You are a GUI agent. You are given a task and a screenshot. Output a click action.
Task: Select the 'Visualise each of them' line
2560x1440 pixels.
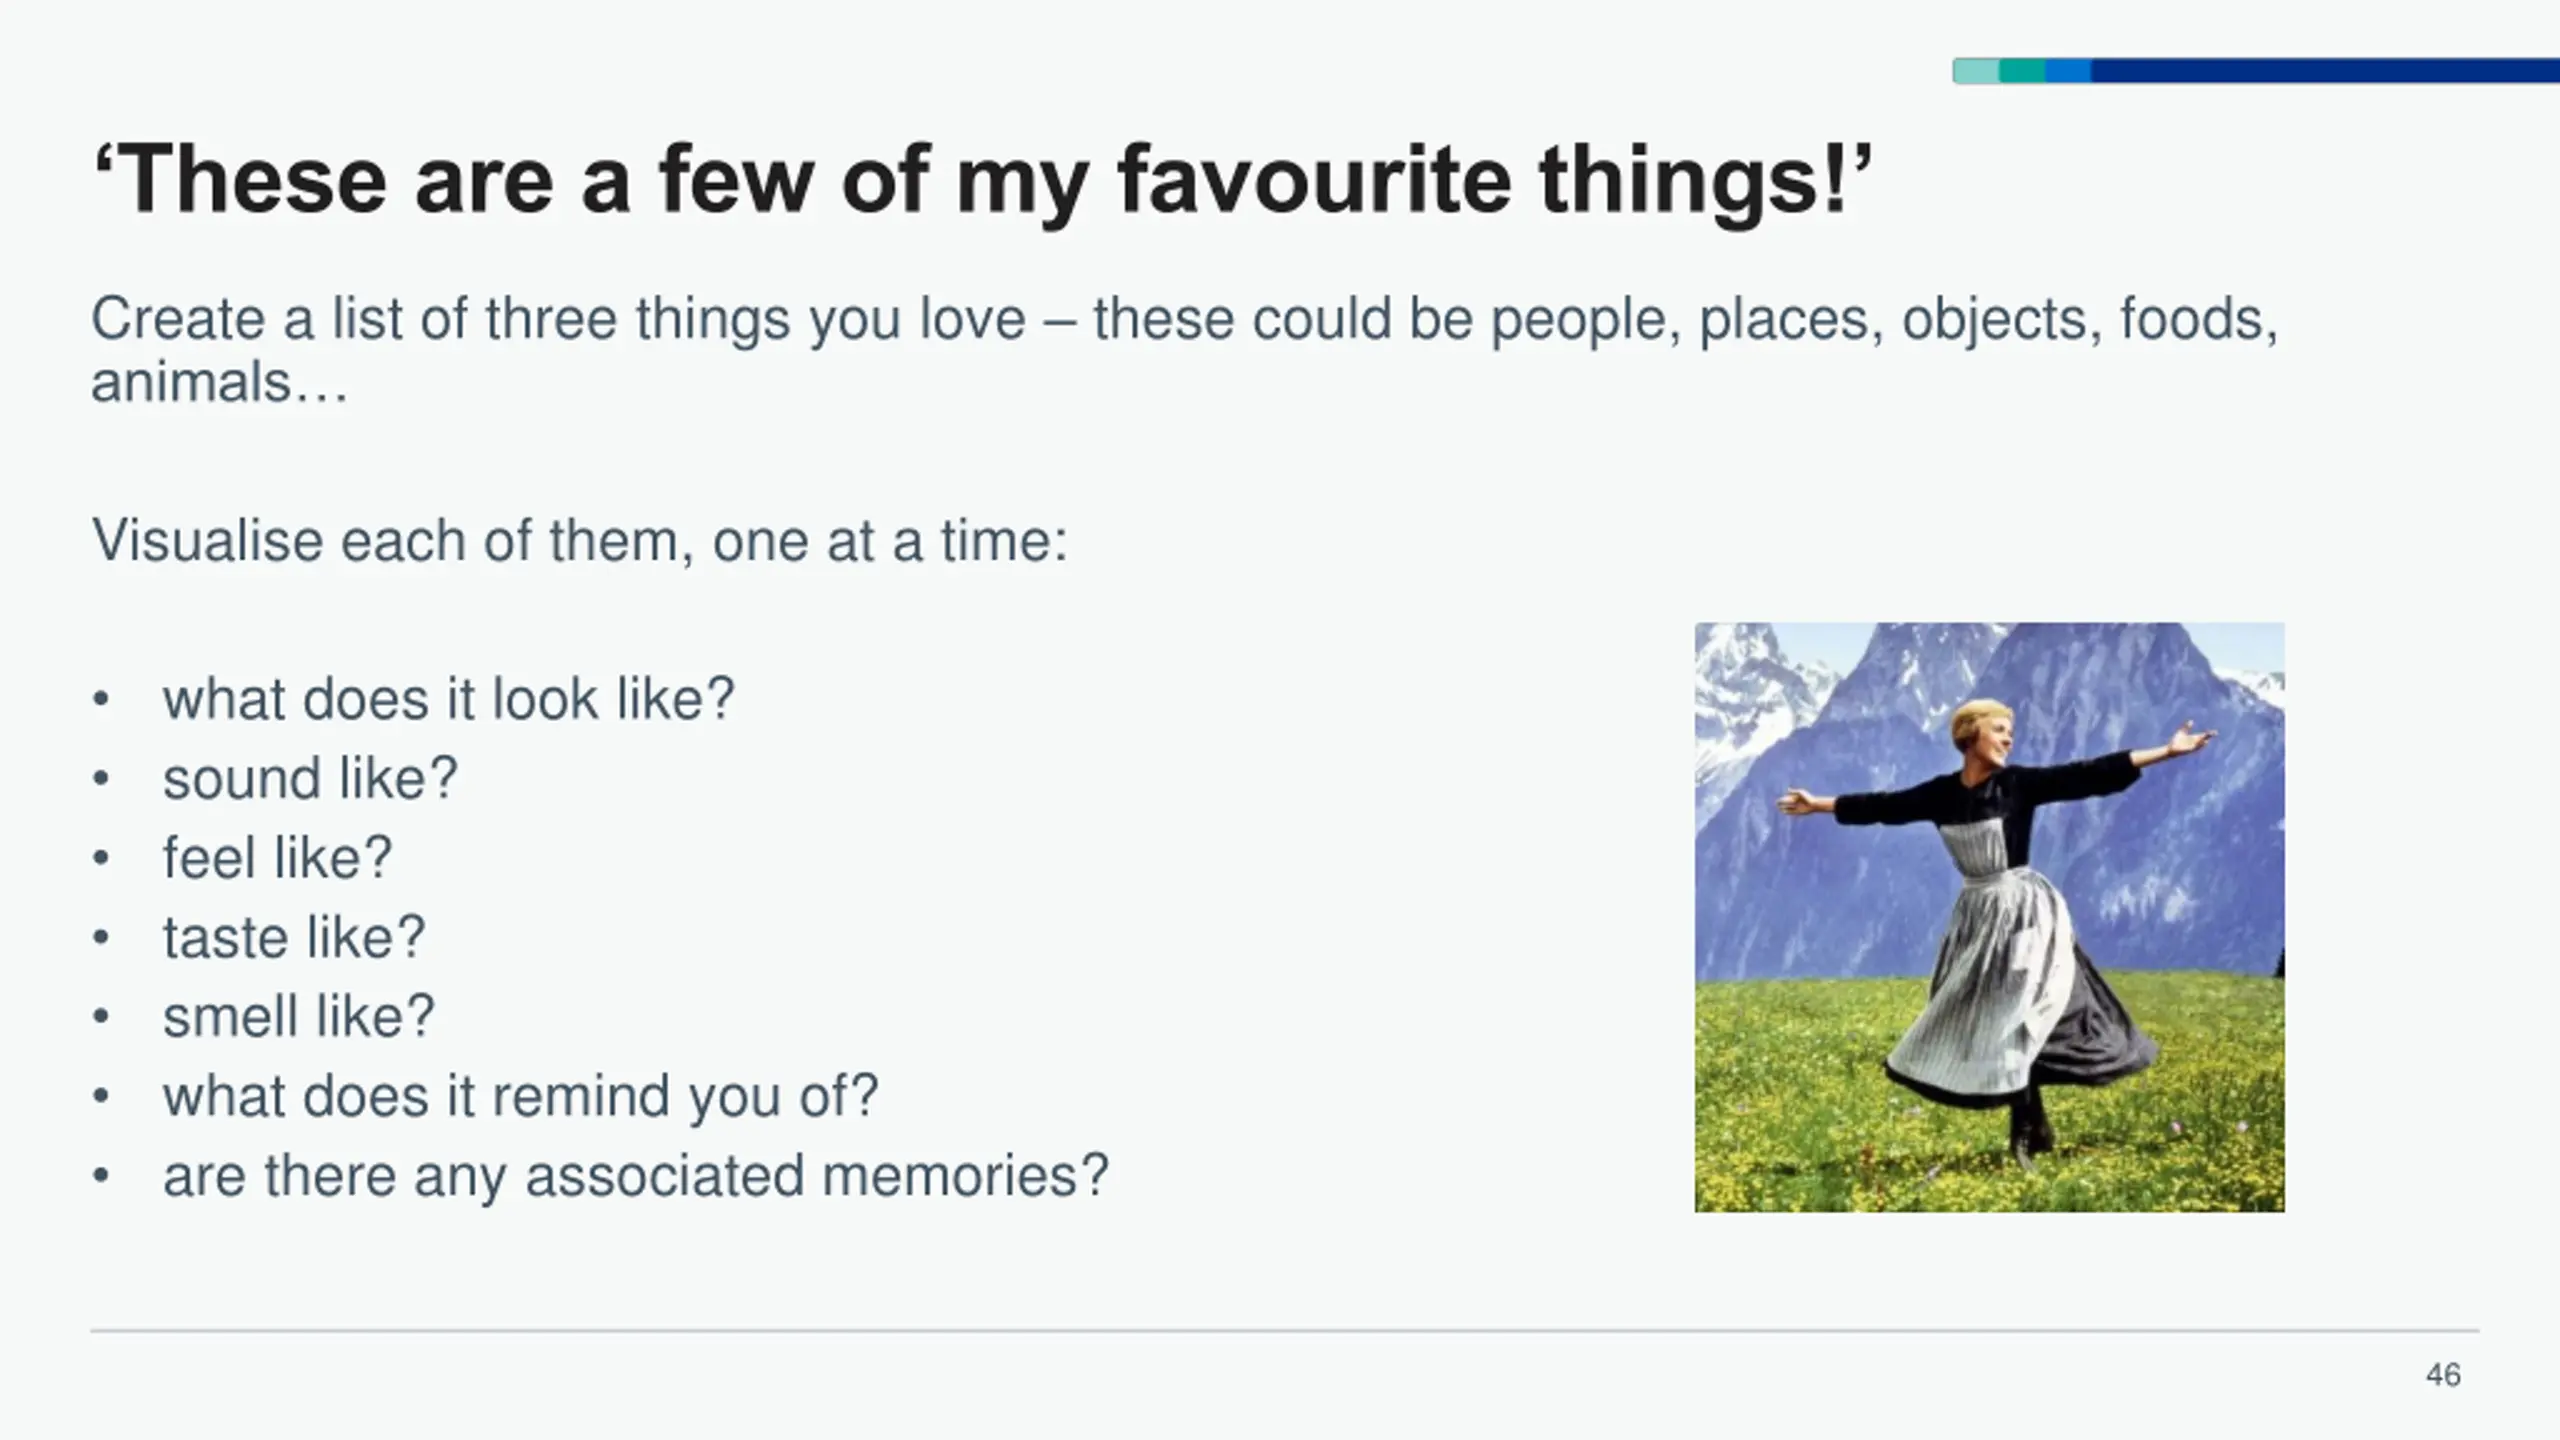tap(580, 541)
